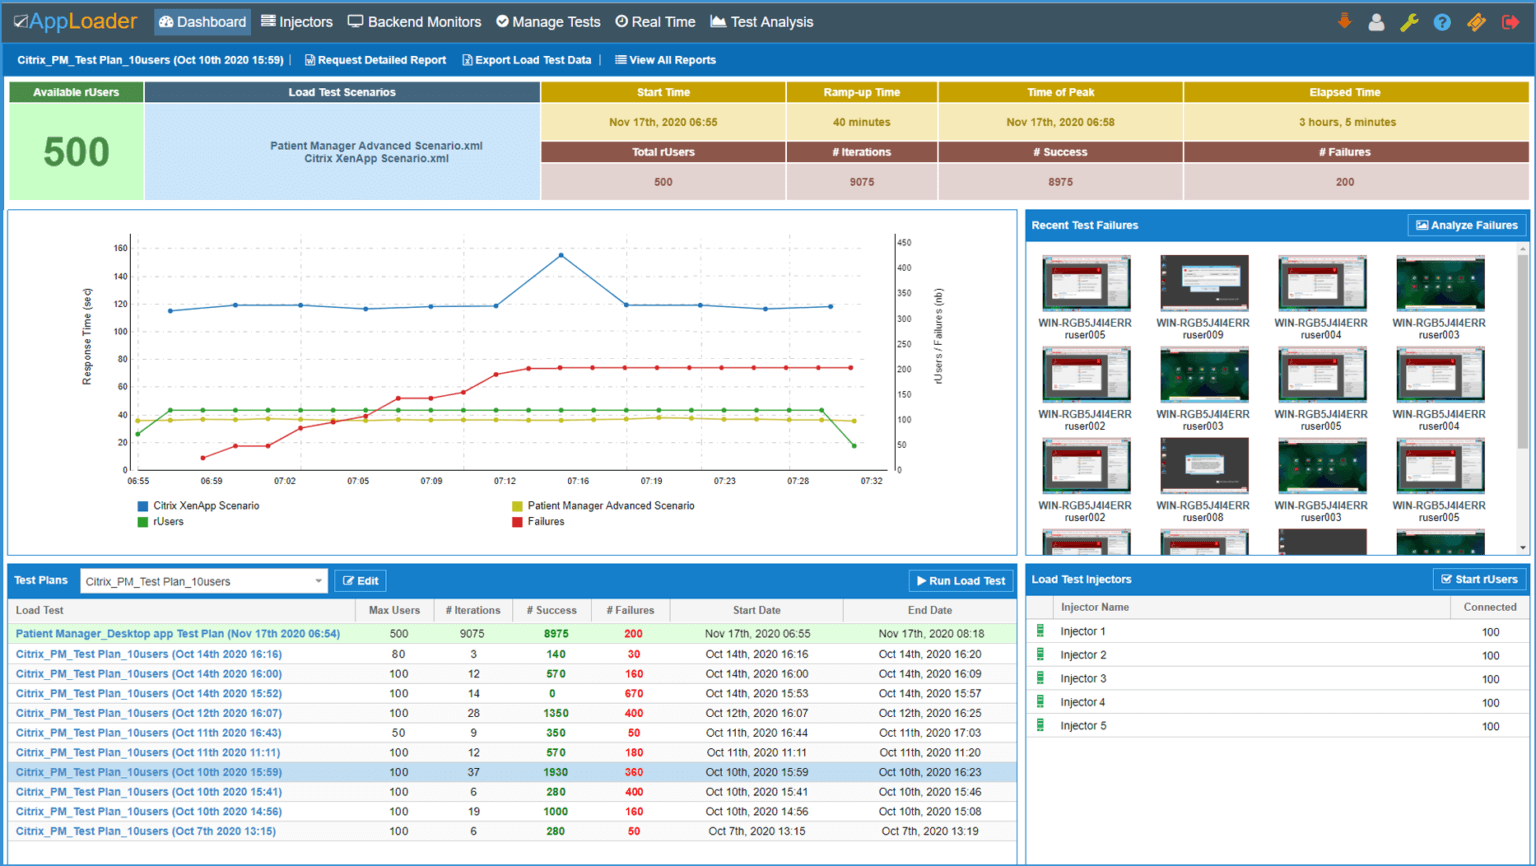
Task: Click the blue help question mark icon
Action: click(1442, 22)
